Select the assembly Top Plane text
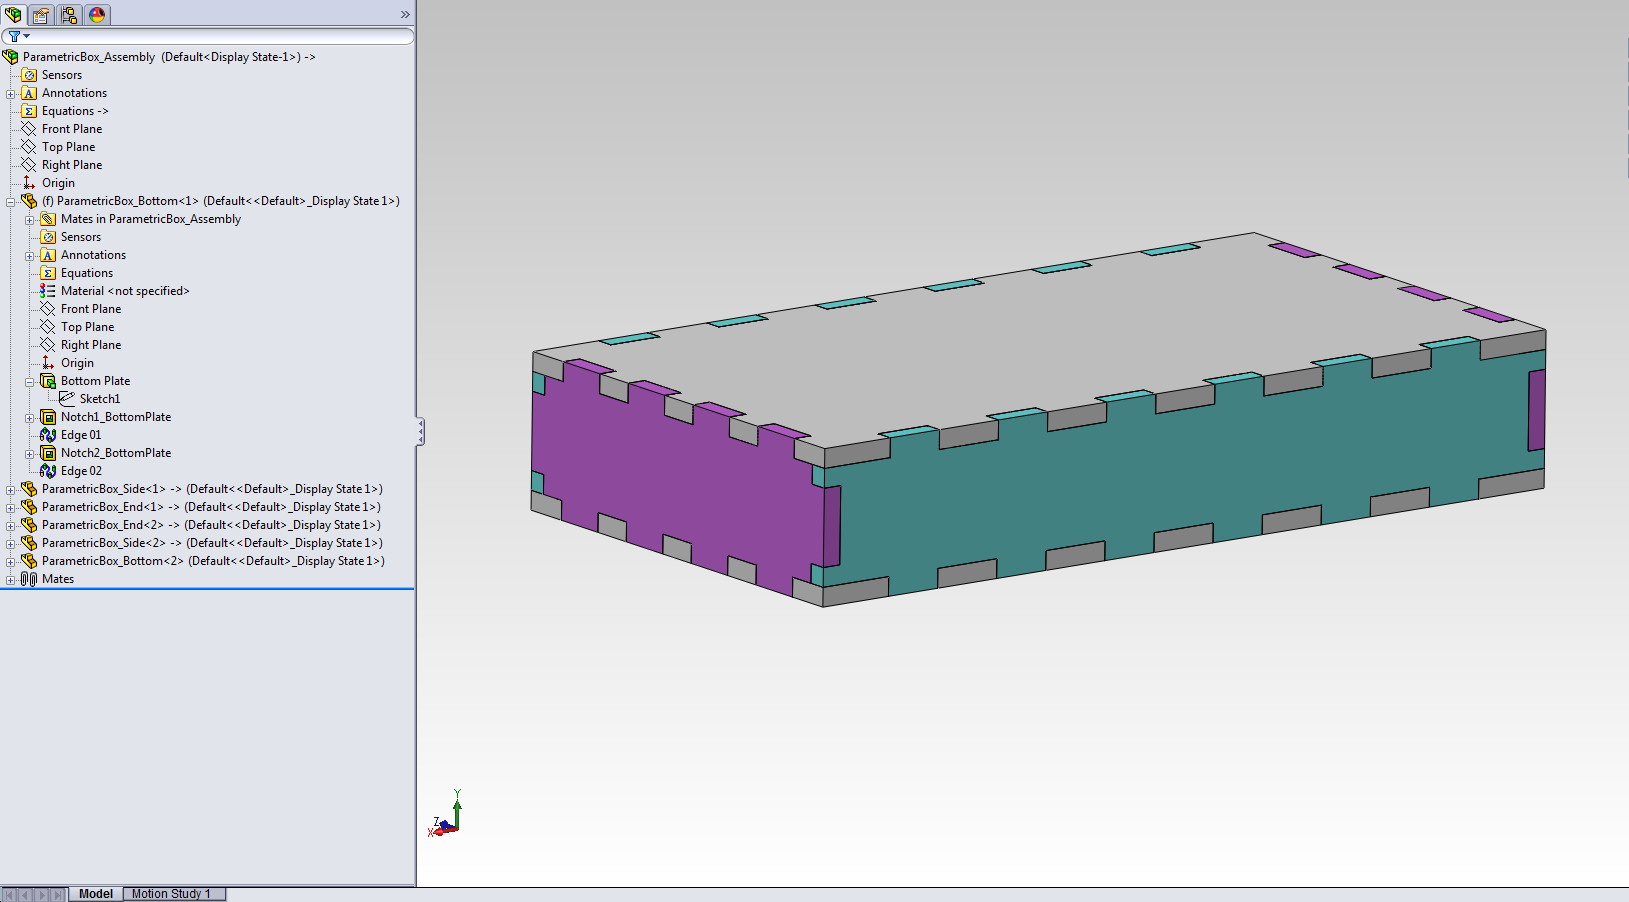 coord(68,147)
